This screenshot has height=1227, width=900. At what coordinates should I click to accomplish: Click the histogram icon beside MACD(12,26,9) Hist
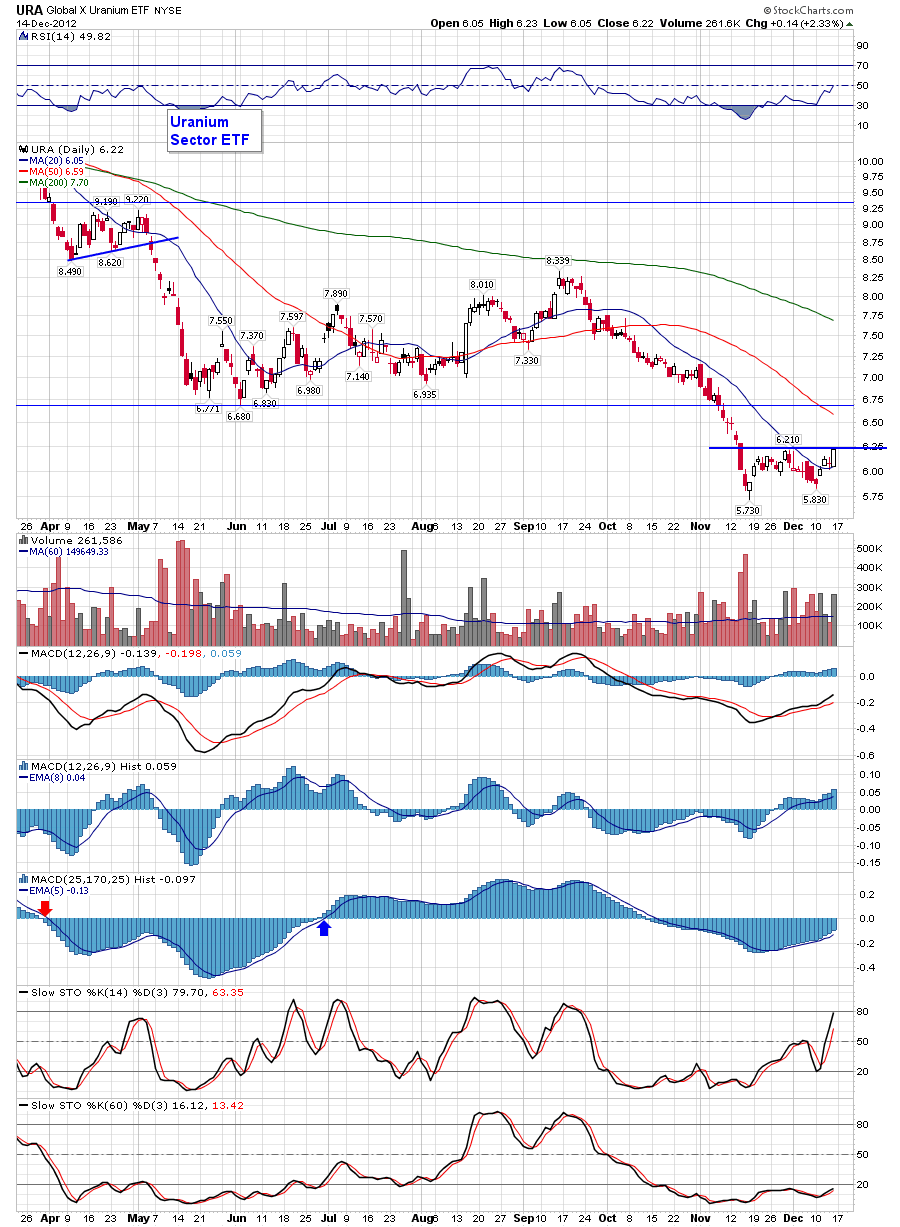(x=22, y=766)
